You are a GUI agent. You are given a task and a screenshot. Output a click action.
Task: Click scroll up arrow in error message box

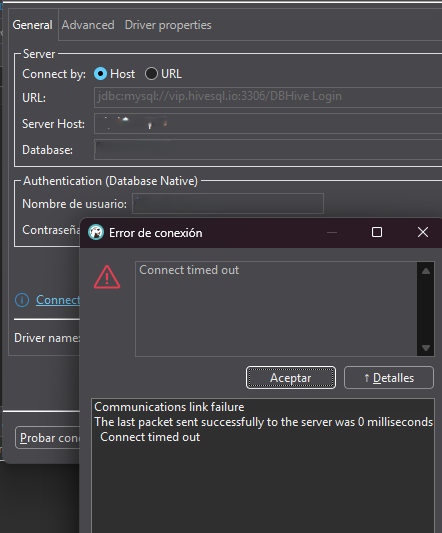point(426,271)
